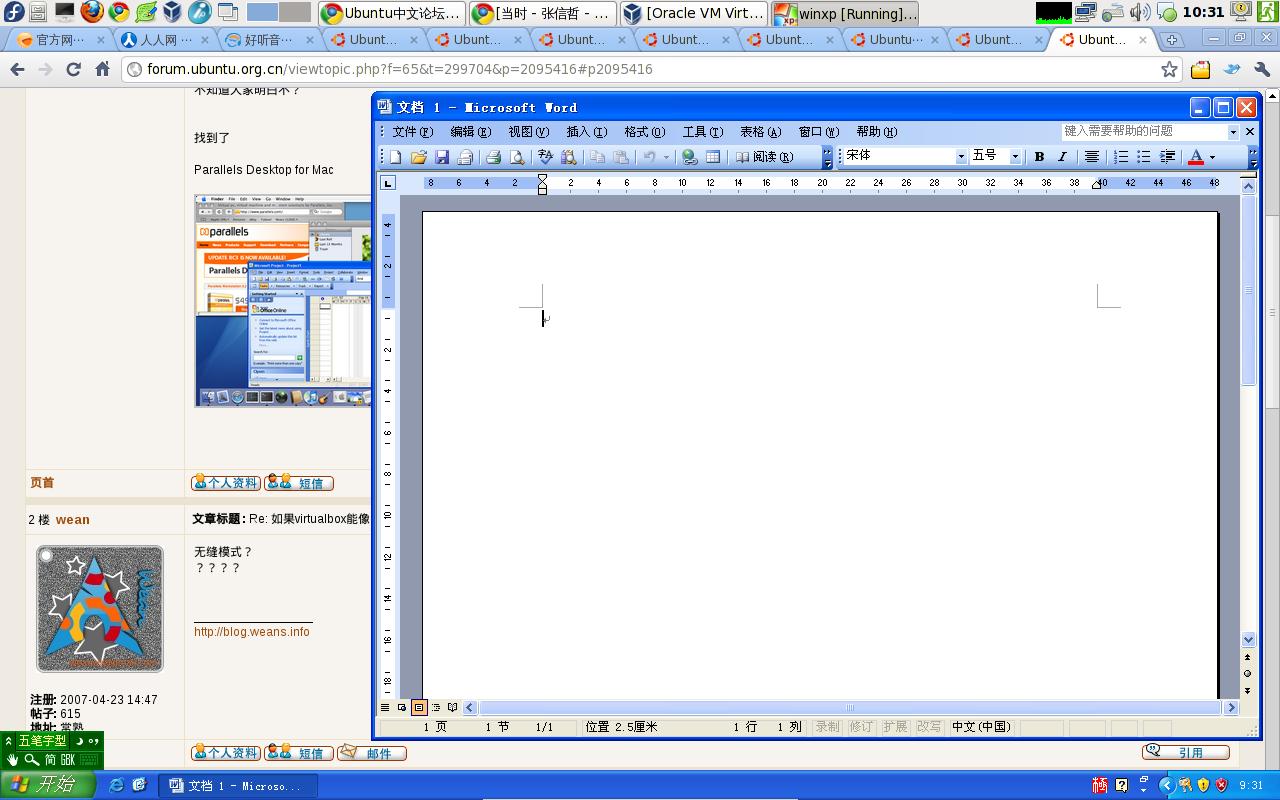
Task: Open the 帮助(H) menu in Word
Action: click(x=876, y=132)
